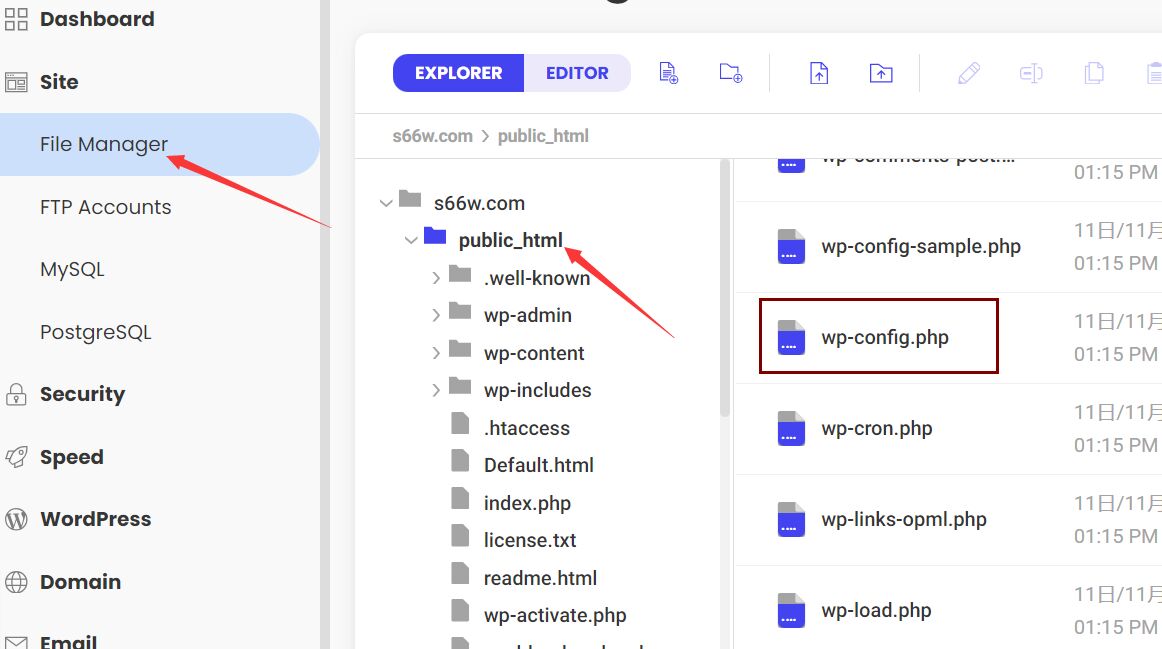The image size is (1162, 649).
Task: Click the New Folder toolbar icon
Action: click(731, 73)
